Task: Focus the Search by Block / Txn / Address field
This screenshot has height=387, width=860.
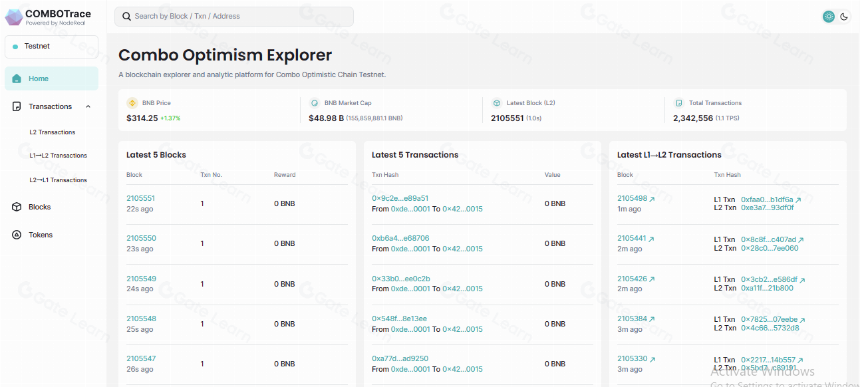Action: pos(234,16)
